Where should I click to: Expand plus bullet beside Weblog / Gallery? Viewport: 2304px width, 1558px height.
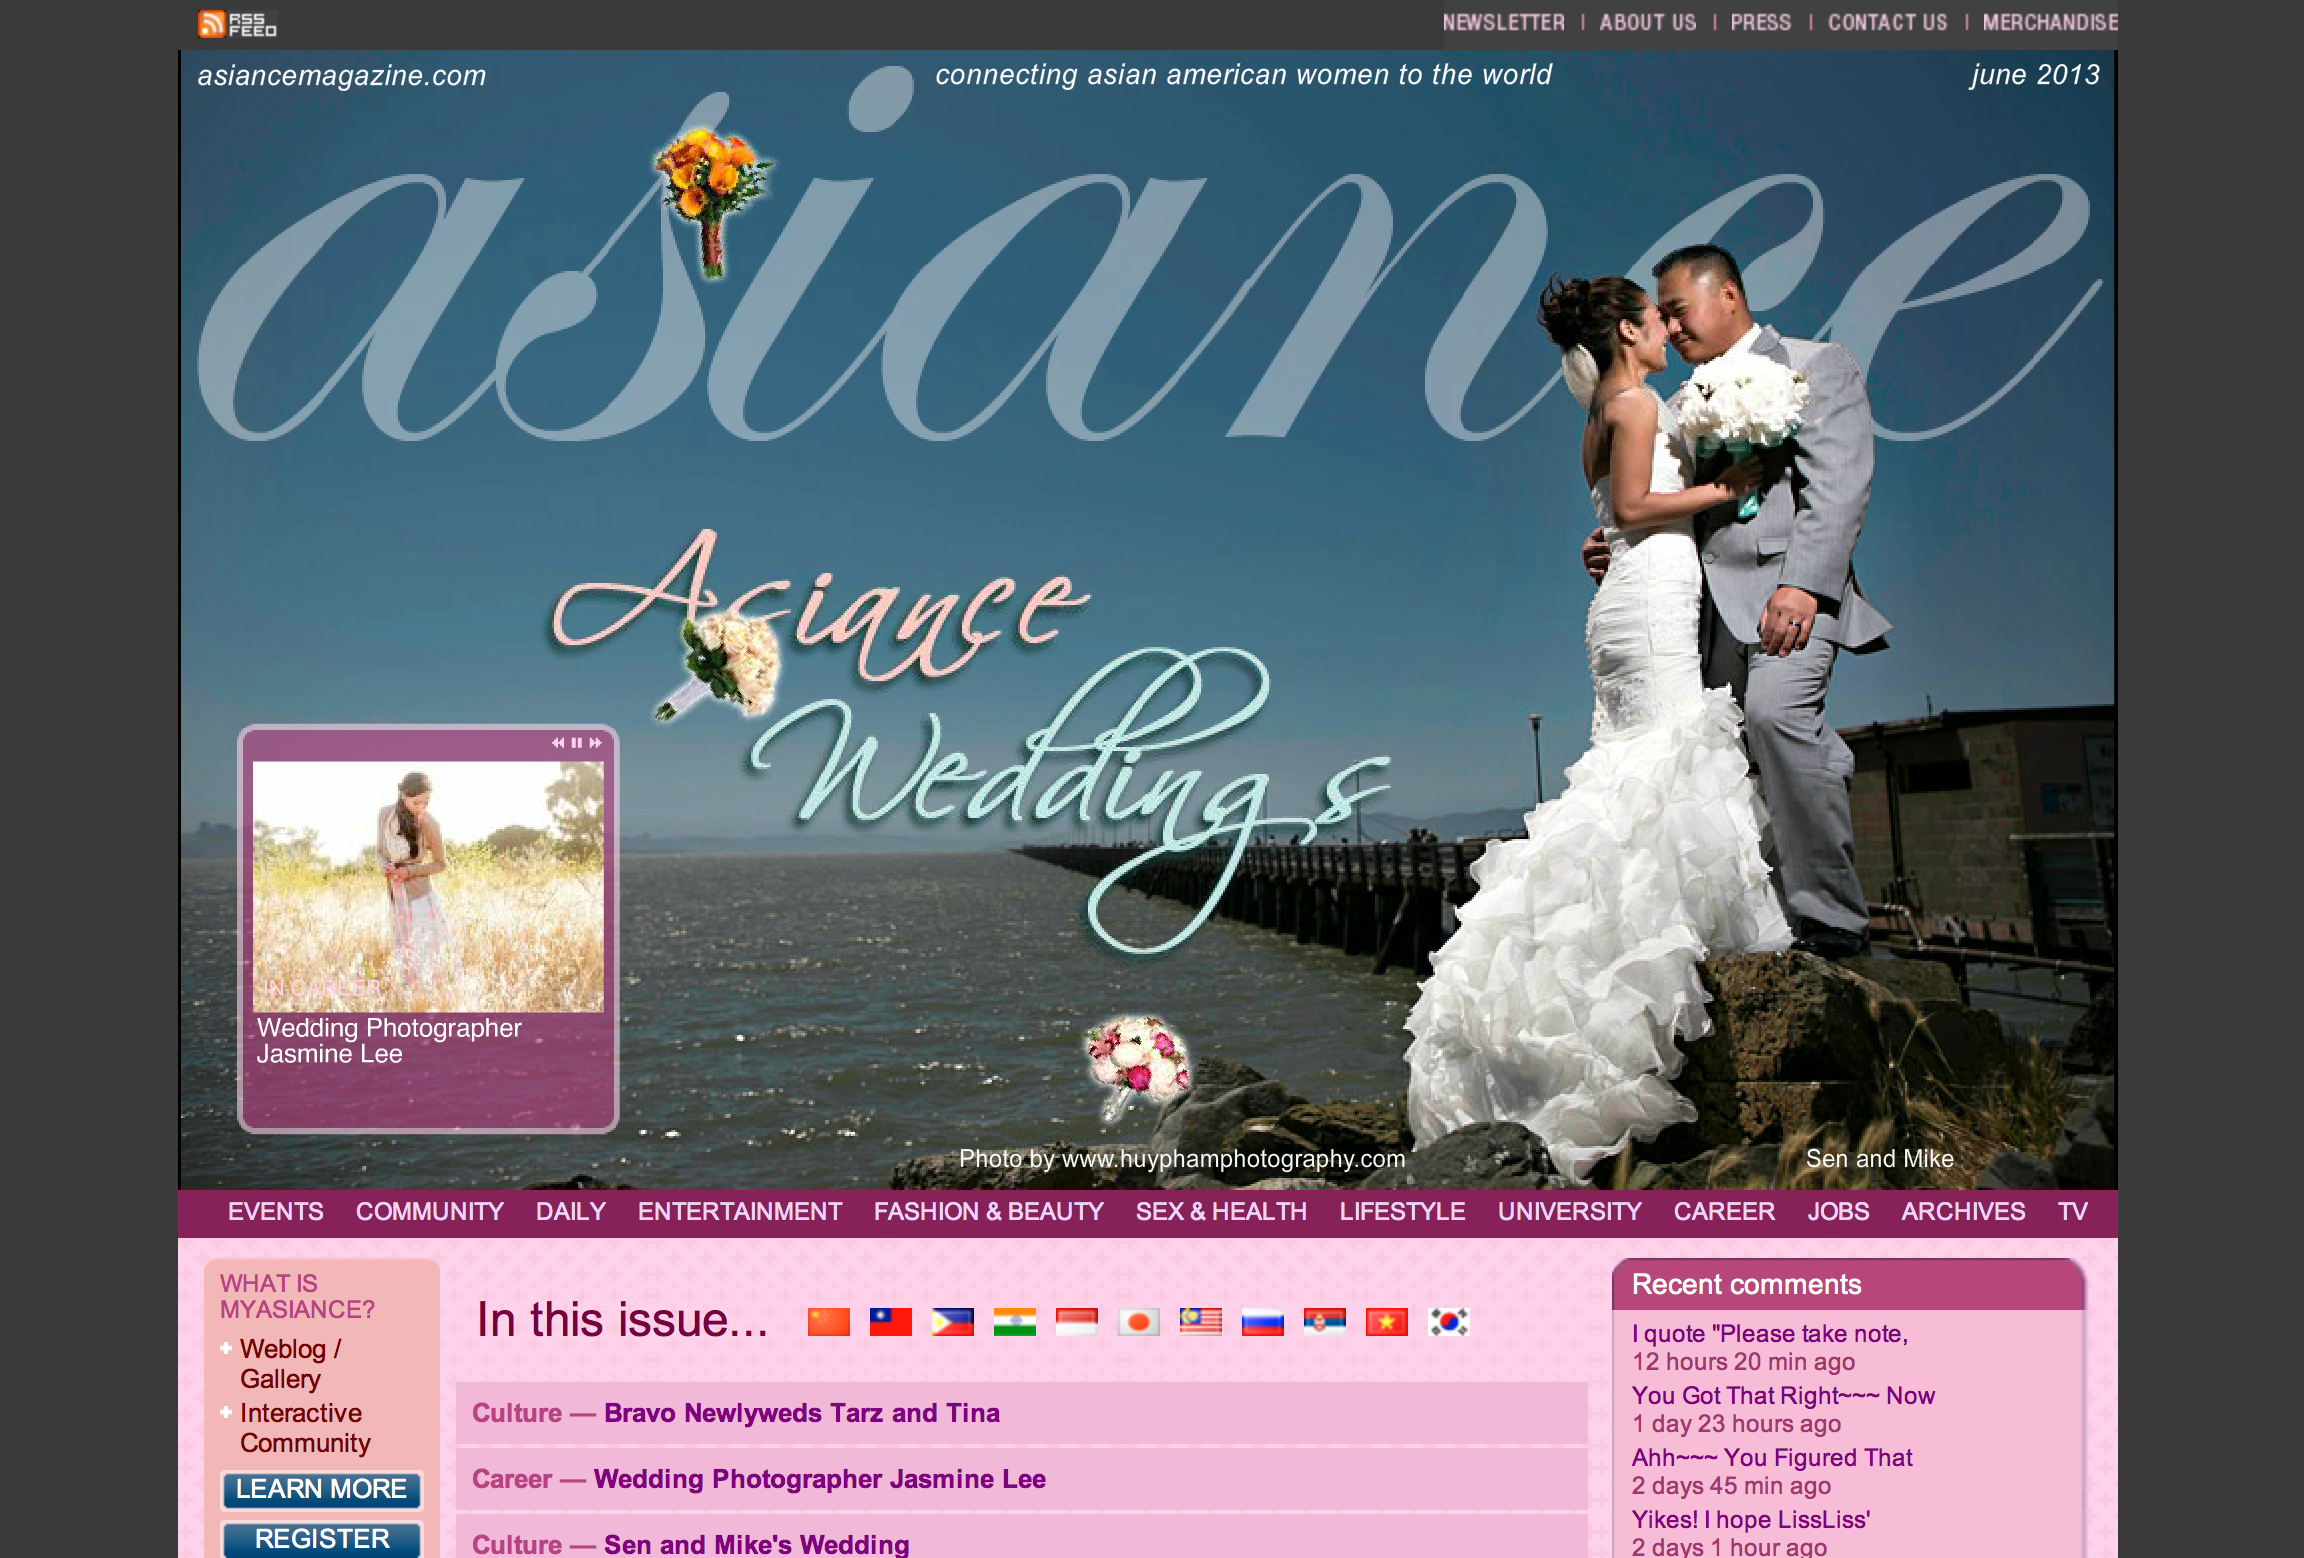[x=226, y=1348]
